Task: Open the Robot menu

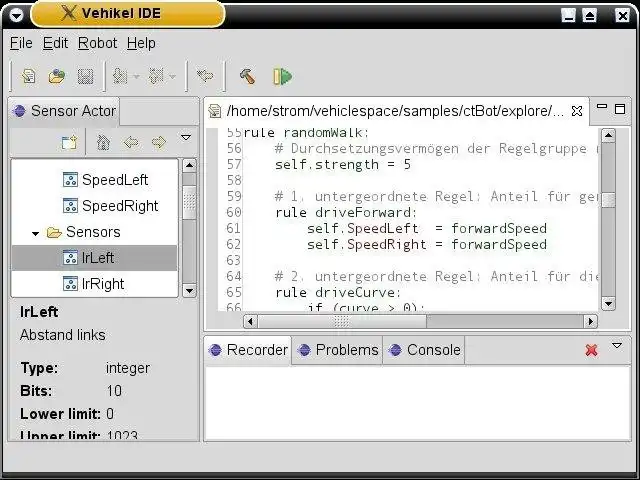Action: (x=97, y=43)
